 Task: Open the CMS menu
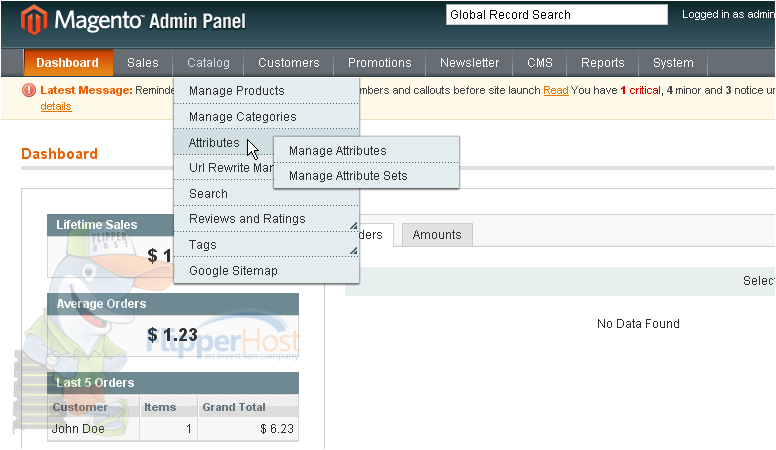point(539,63)
